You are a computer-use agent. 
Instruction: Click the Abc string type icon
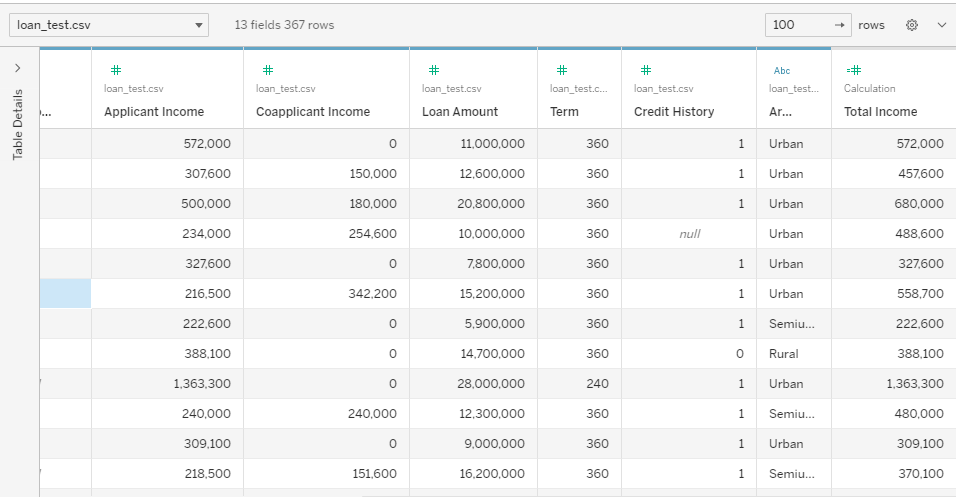tap(782, 71)
